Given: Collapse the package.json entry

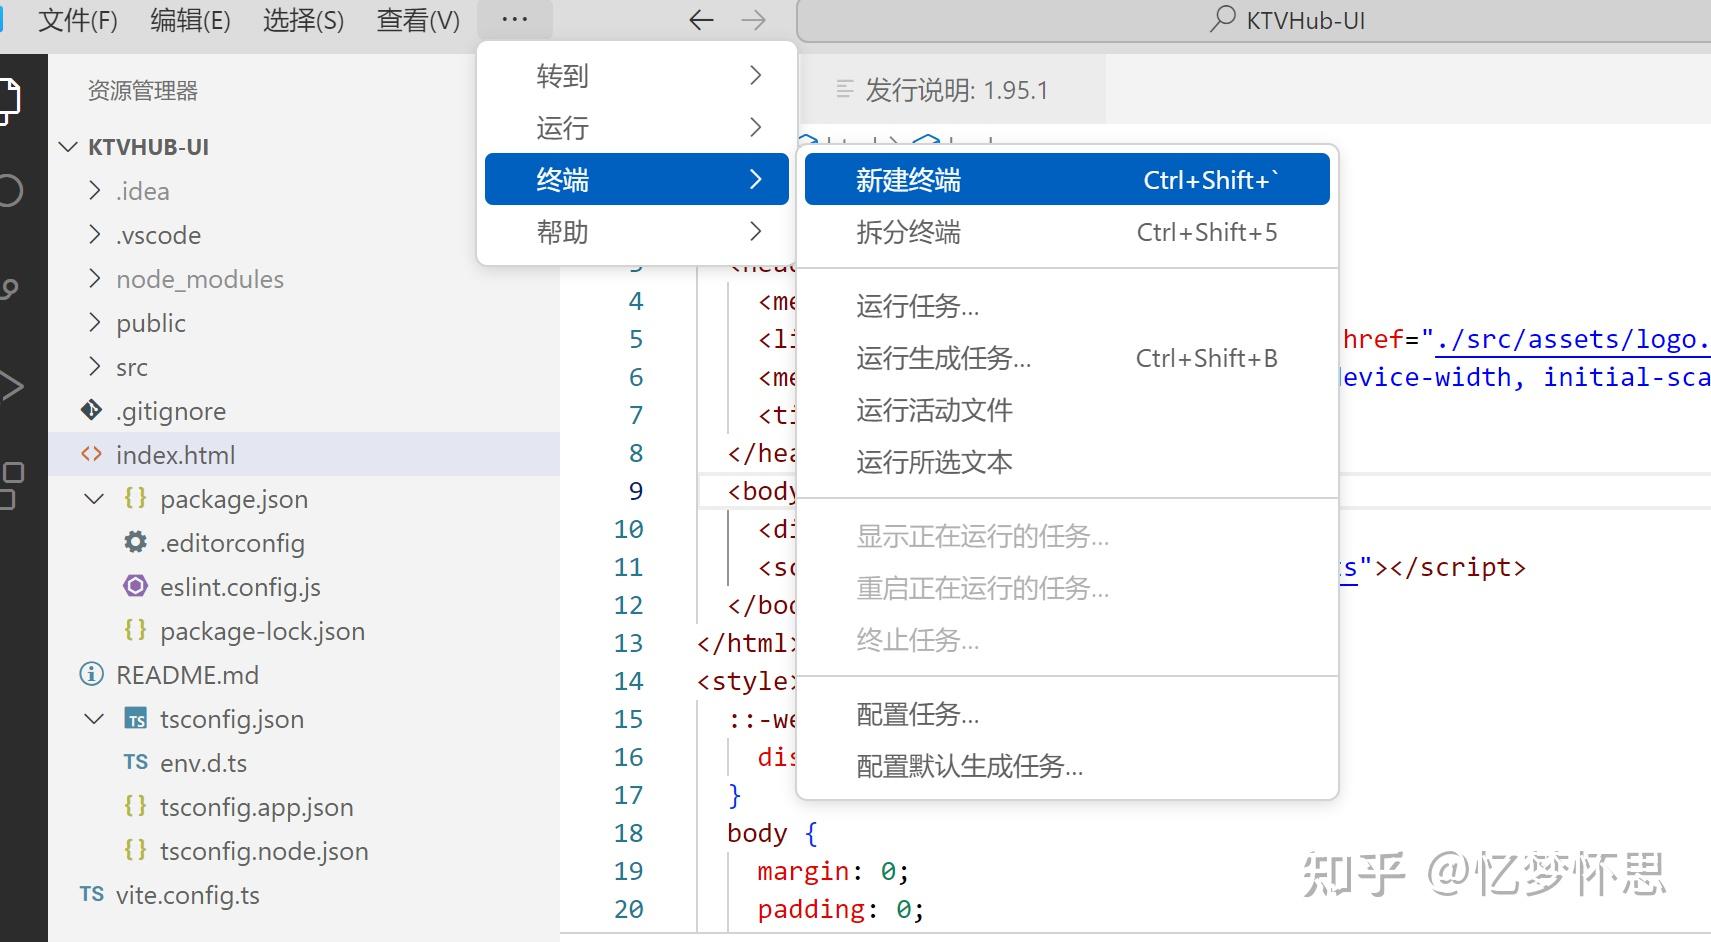Looking at the screenshot, I should pos(93,498).
